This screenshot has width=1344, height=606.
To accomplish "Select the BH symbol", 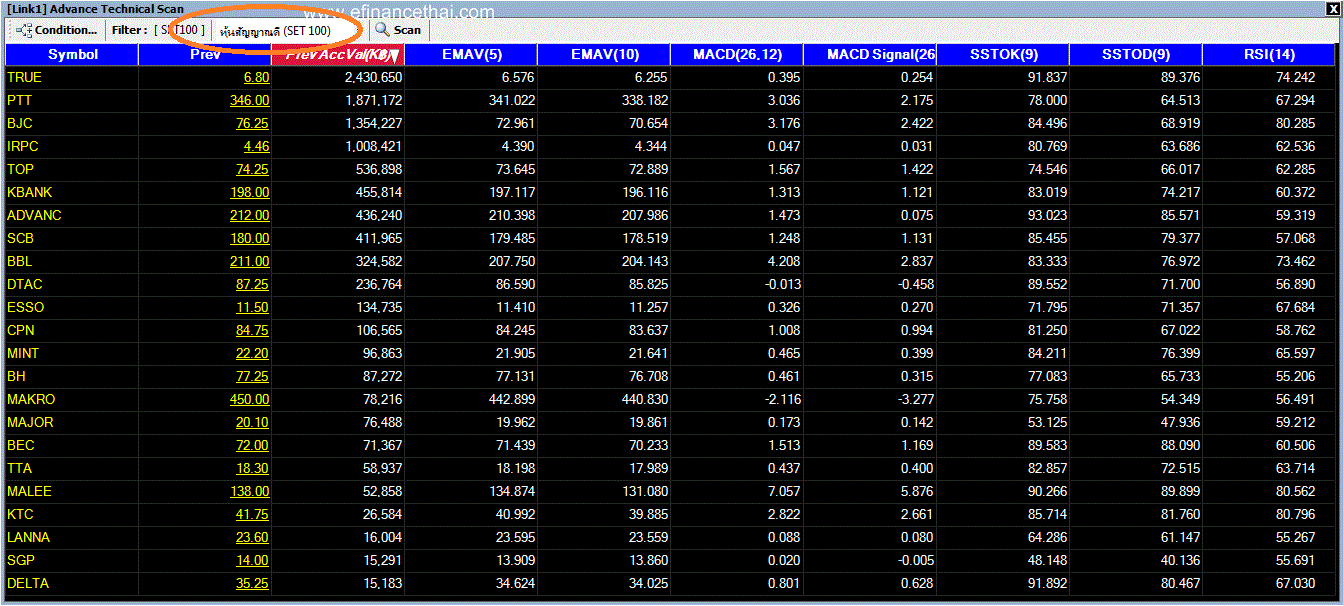I will (x=16, y=376).
